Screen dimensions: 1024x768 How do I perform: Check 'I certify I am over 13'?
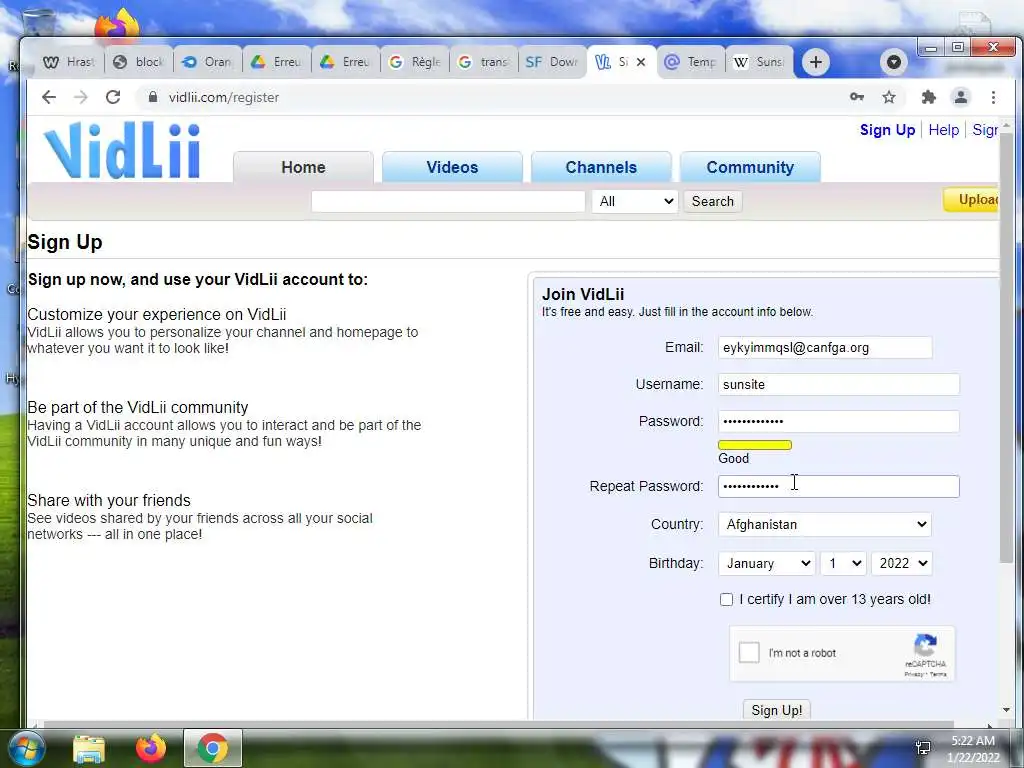coord(726,600)
